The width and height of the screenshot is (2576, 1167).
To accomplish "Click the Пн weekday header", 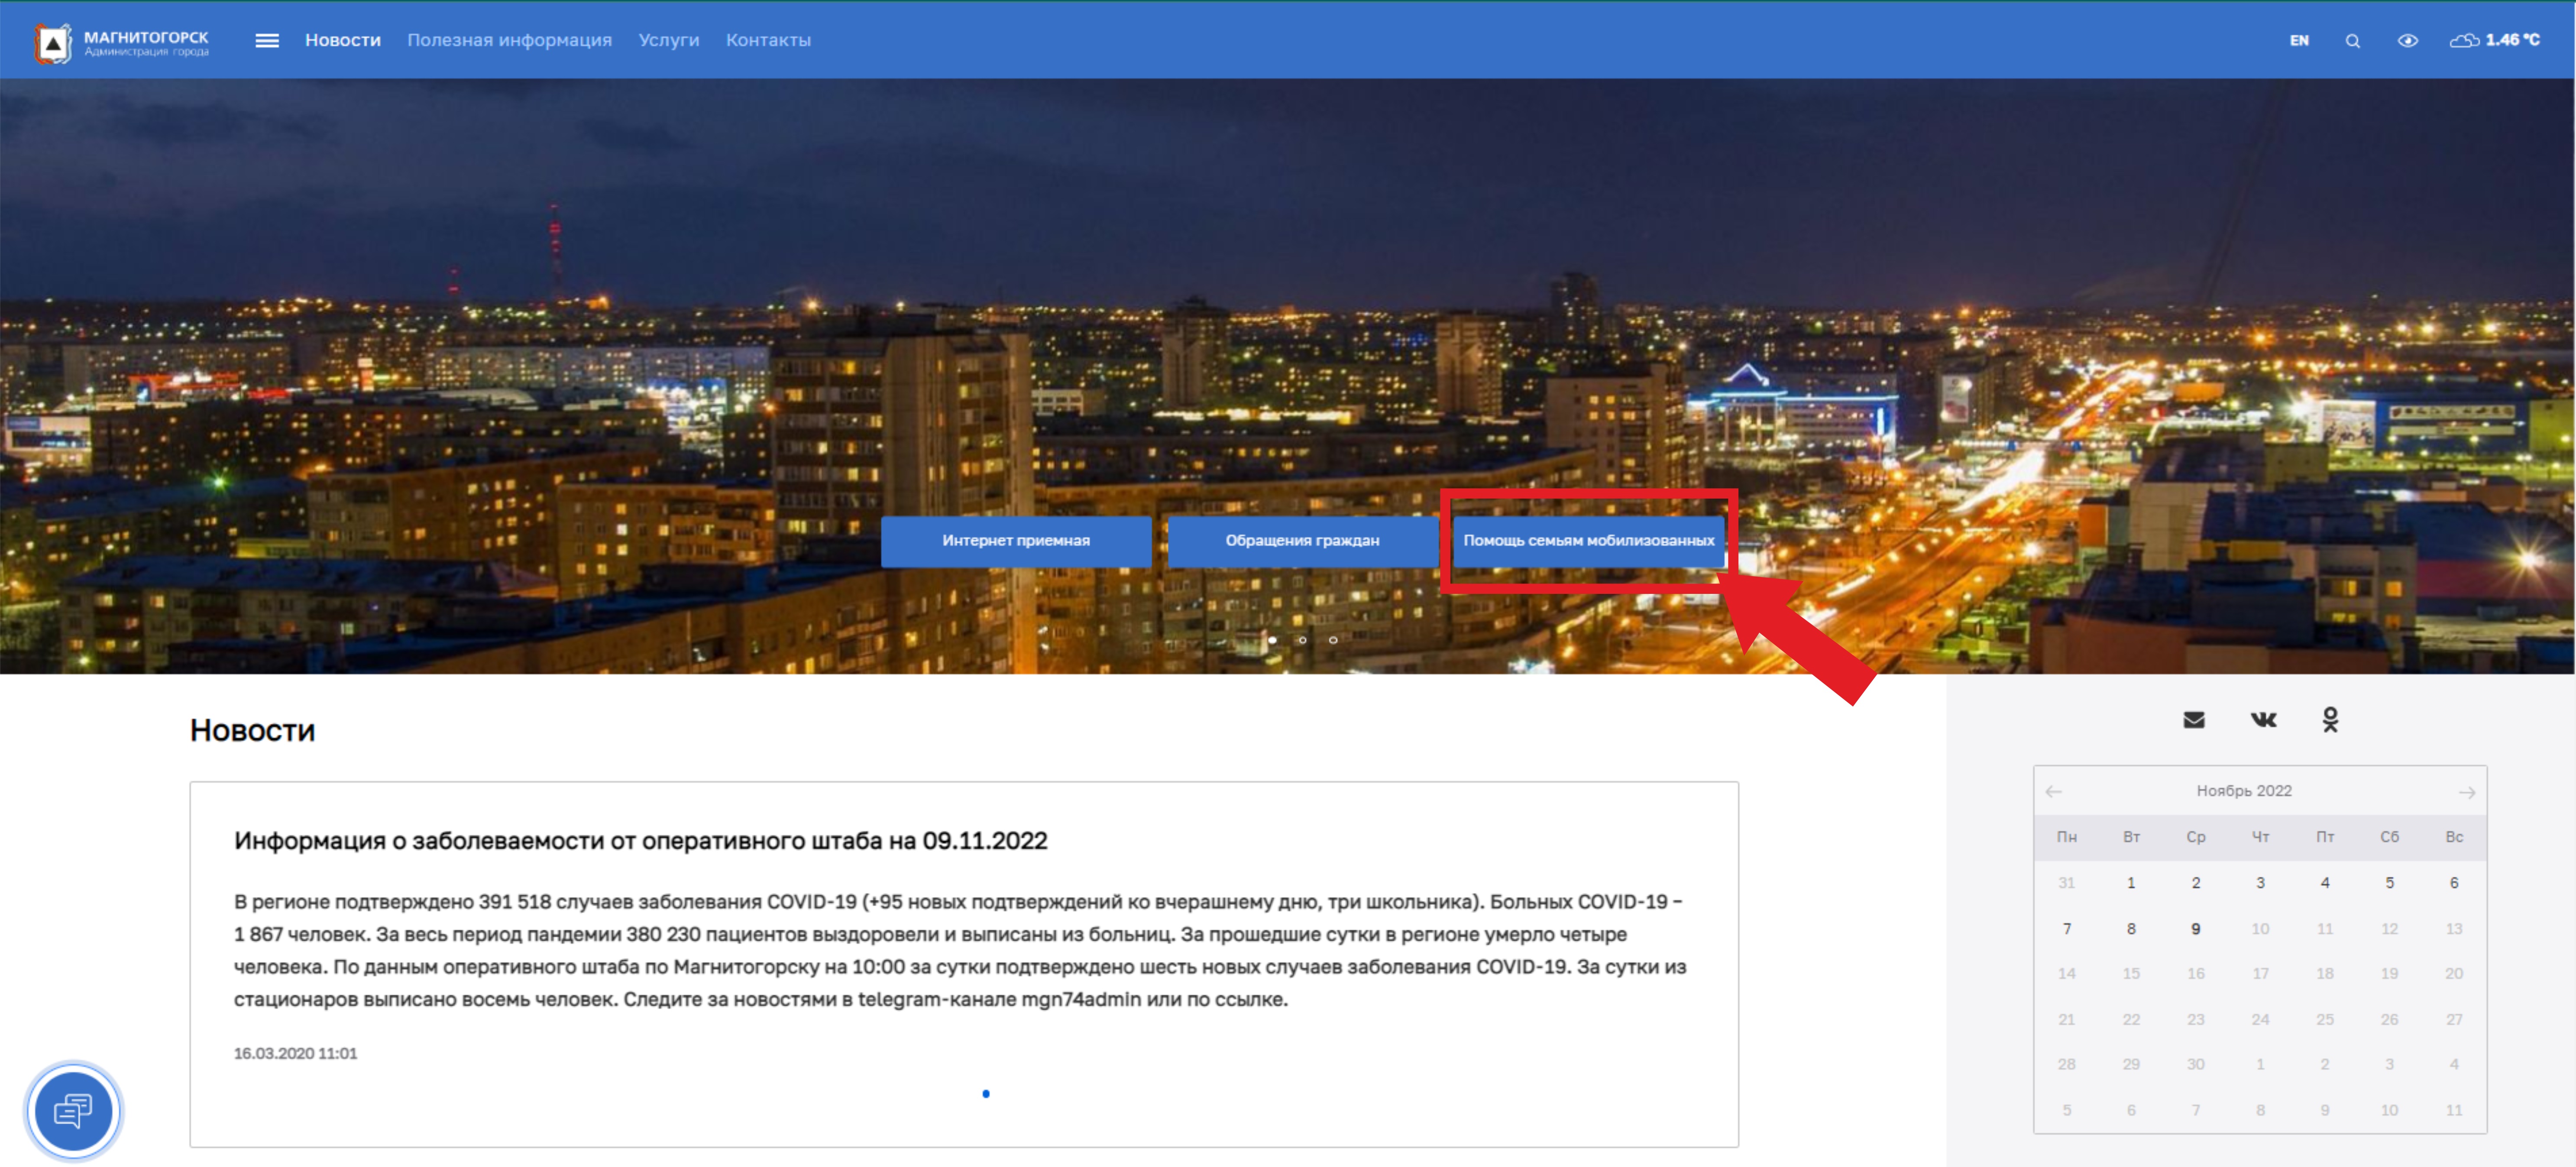I will pos(2067,838).
